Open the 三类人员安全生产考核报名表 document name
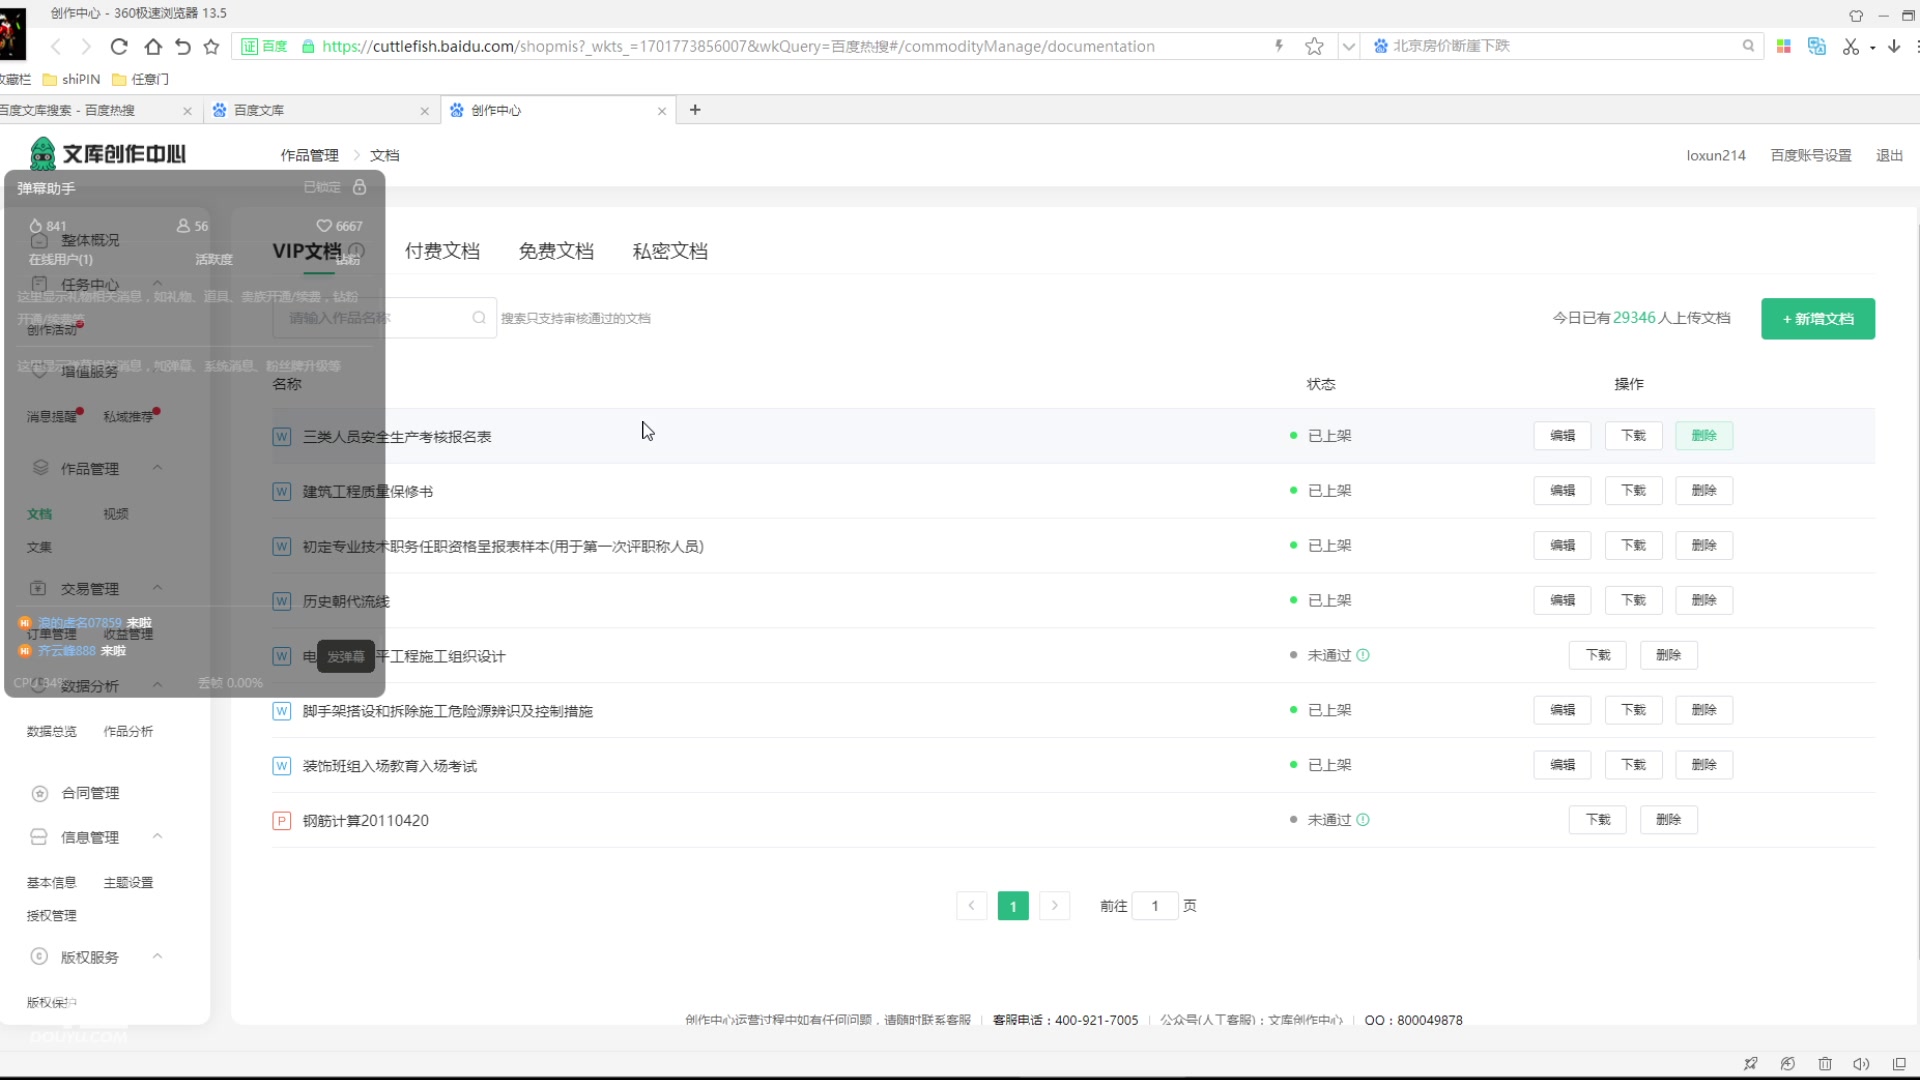The image size is (1920, 1080). pyautogui.click(x=397, y=437)
